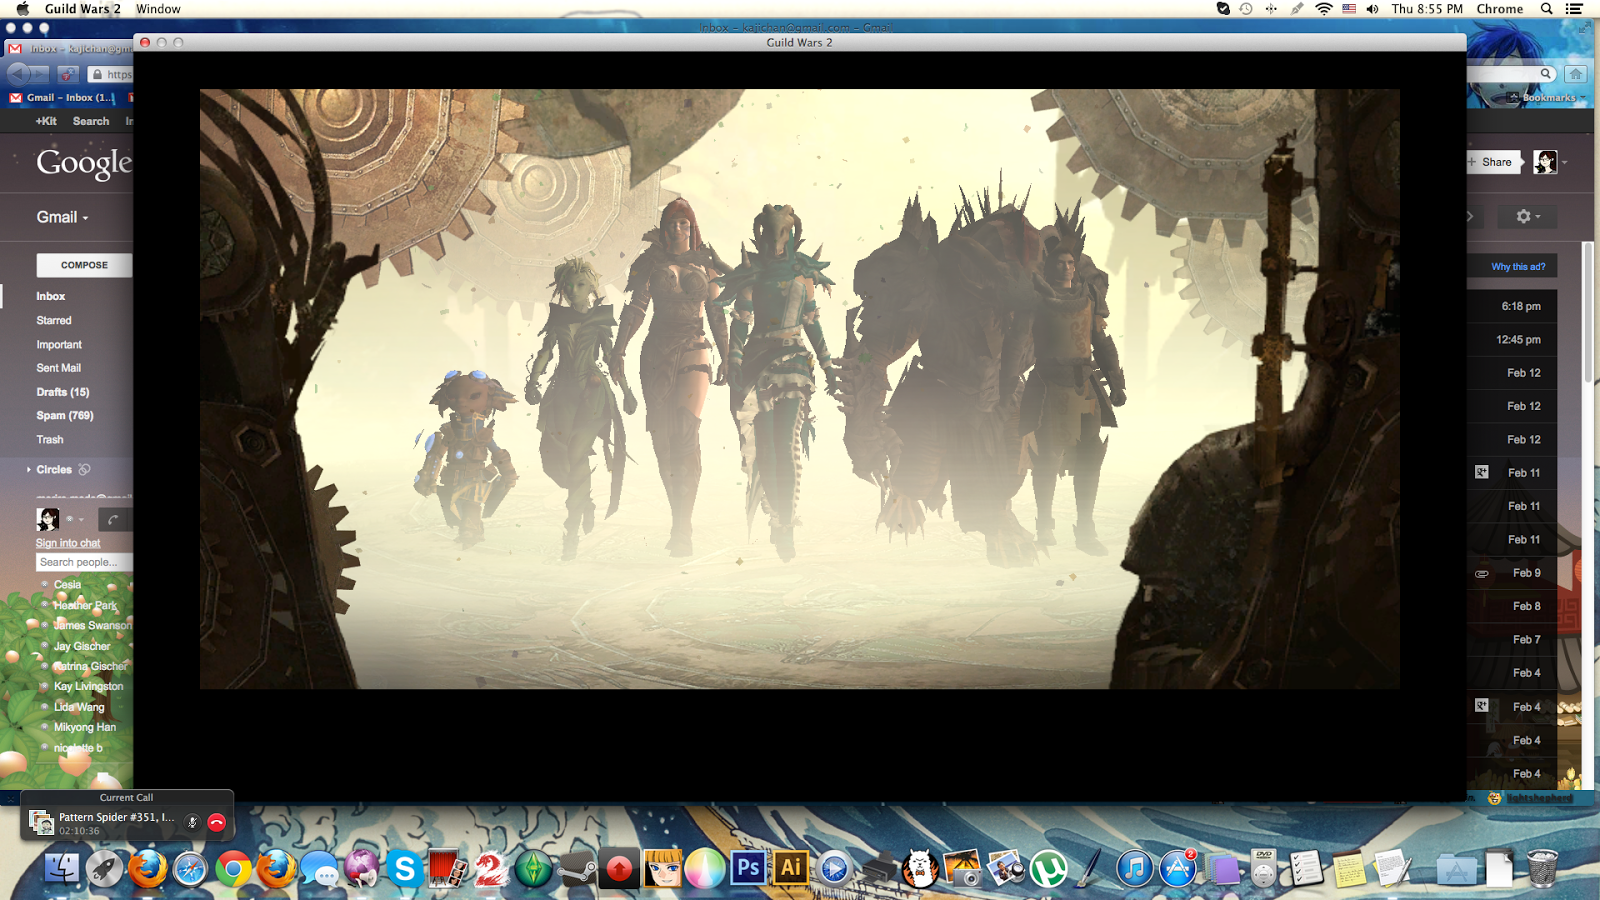Select chat contact Kay Livingston
1600x900 pixels.
[x=89, y=686]
